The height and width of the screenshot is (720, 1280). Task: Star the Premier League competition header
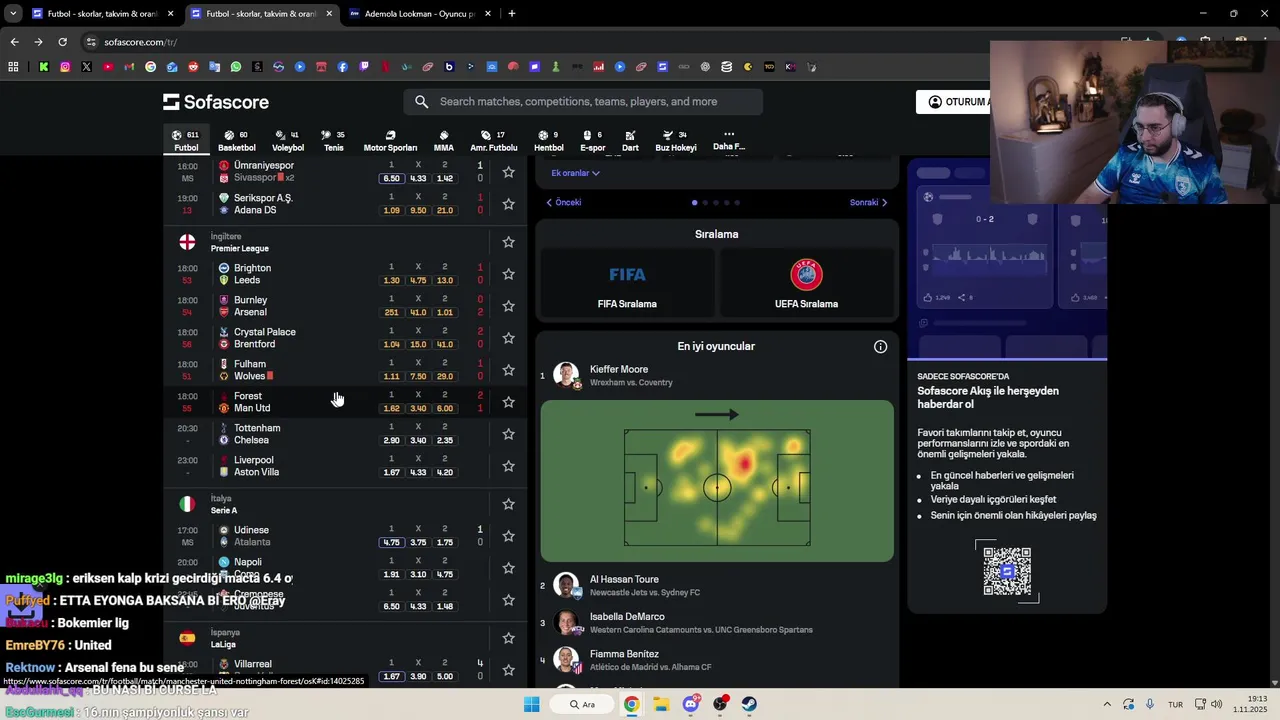[508, 242]
